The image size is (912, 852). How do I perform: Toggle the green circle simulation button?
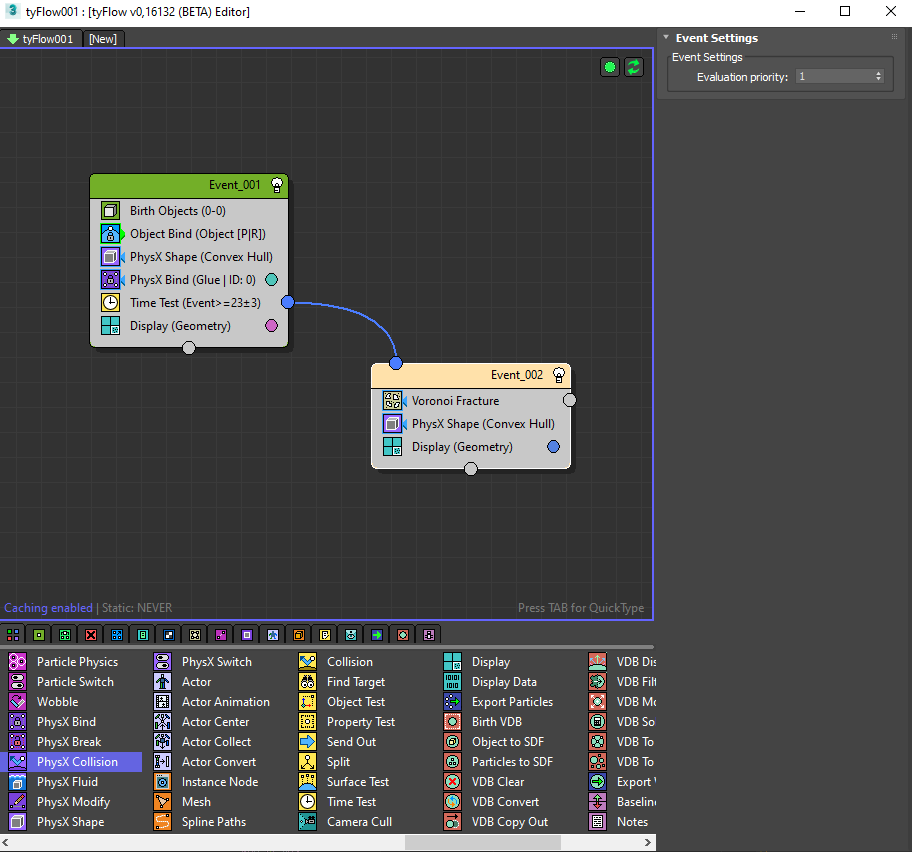(610, 67)
